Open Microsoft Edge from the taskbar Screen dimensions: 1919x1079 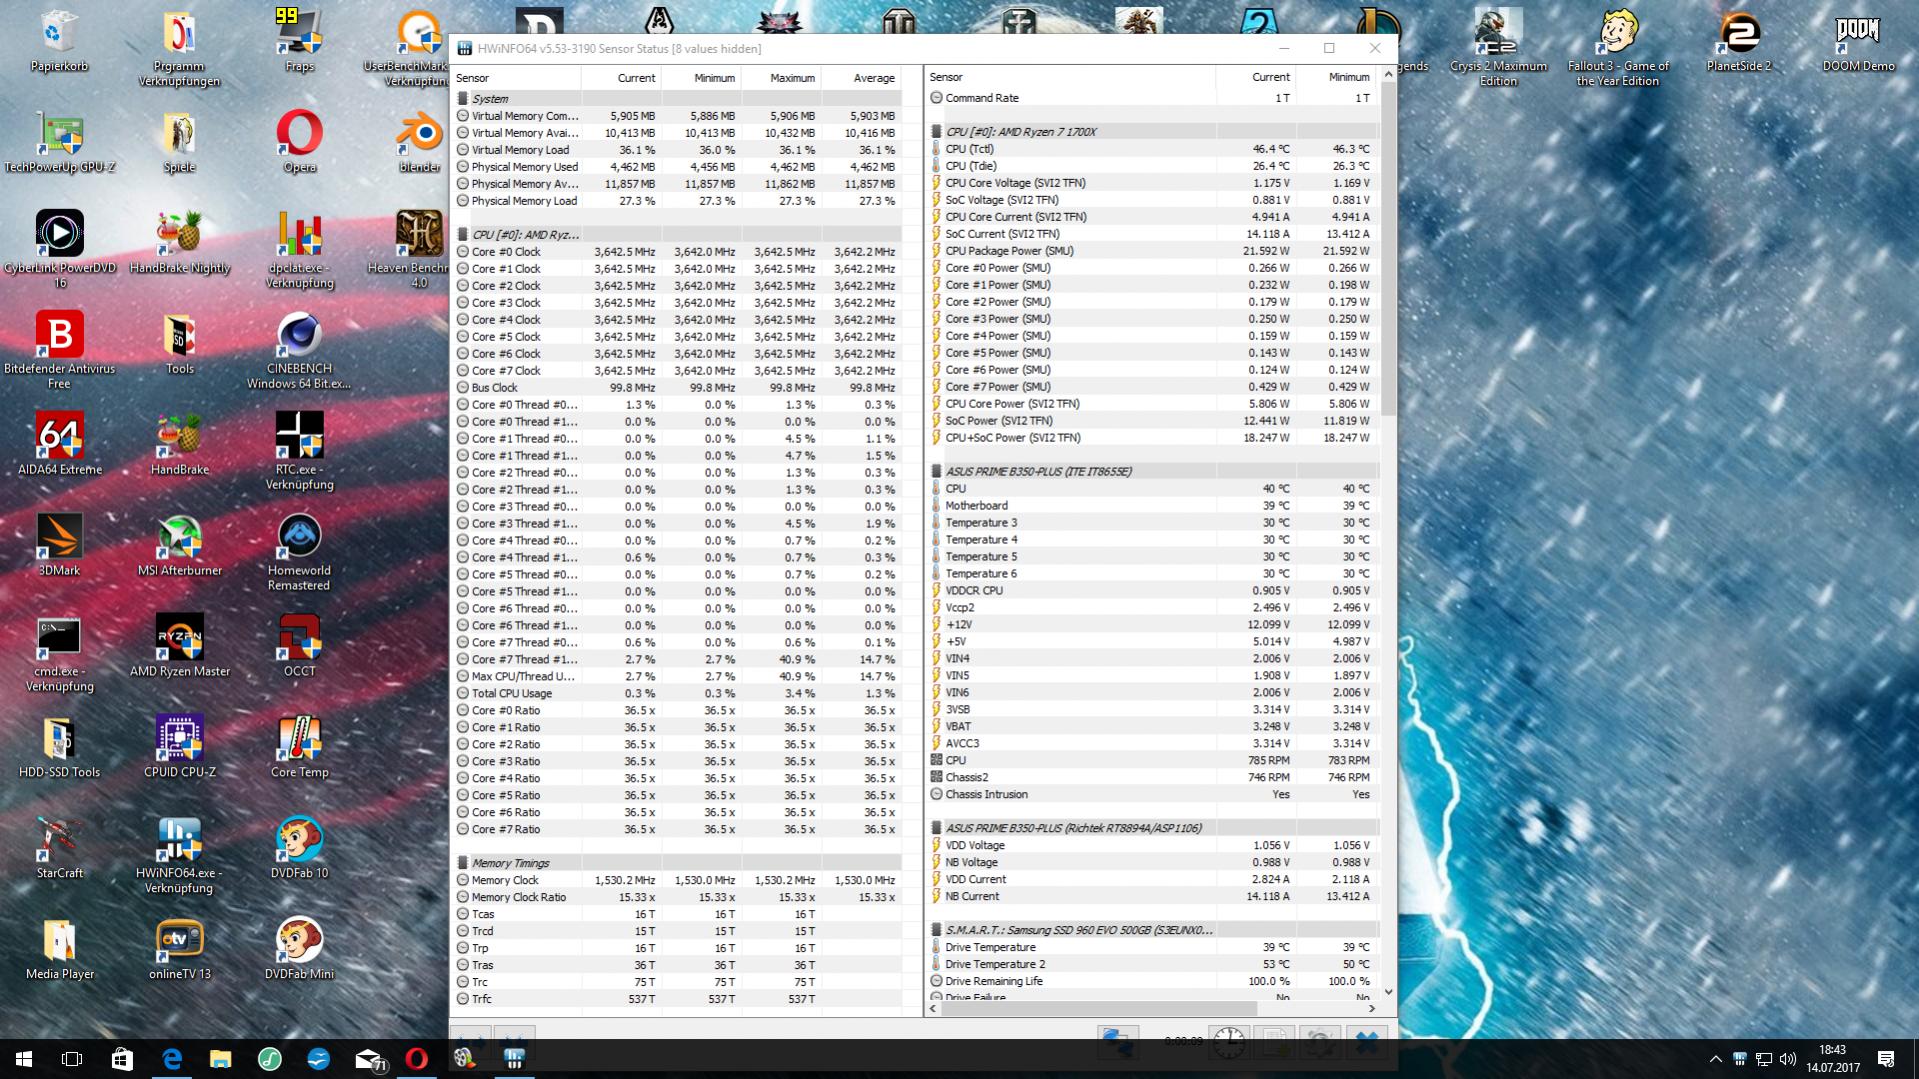click(x=171, y=1059)
